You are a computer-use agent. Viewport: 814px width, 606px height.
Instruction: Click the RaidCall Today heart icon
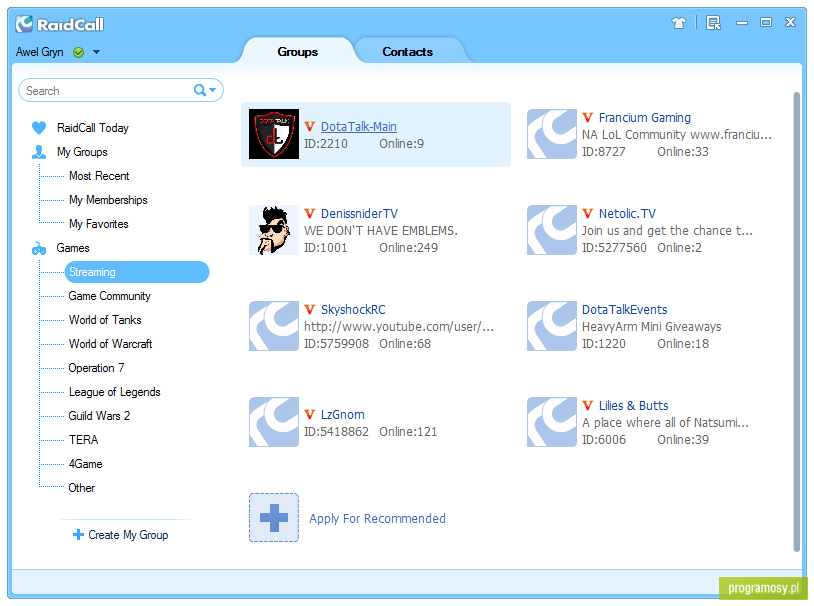[39, 128]
